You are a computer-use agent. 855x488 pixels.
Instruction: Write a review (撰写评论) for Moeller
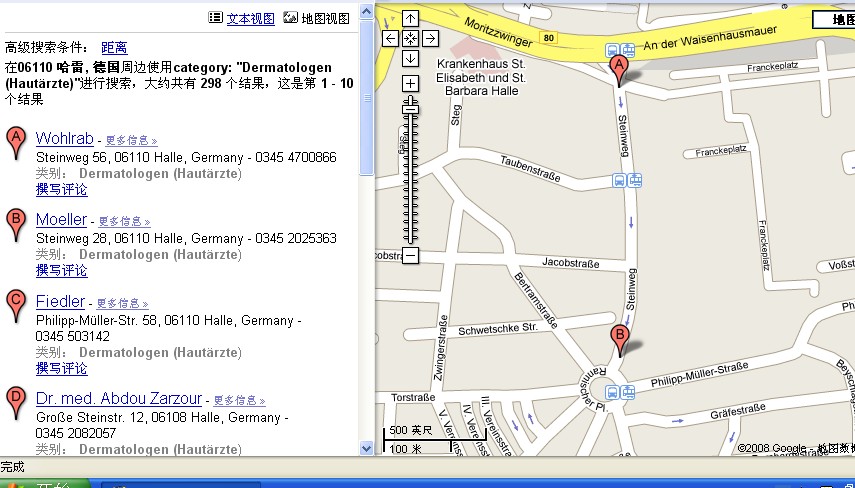click(x=62, y=270)
